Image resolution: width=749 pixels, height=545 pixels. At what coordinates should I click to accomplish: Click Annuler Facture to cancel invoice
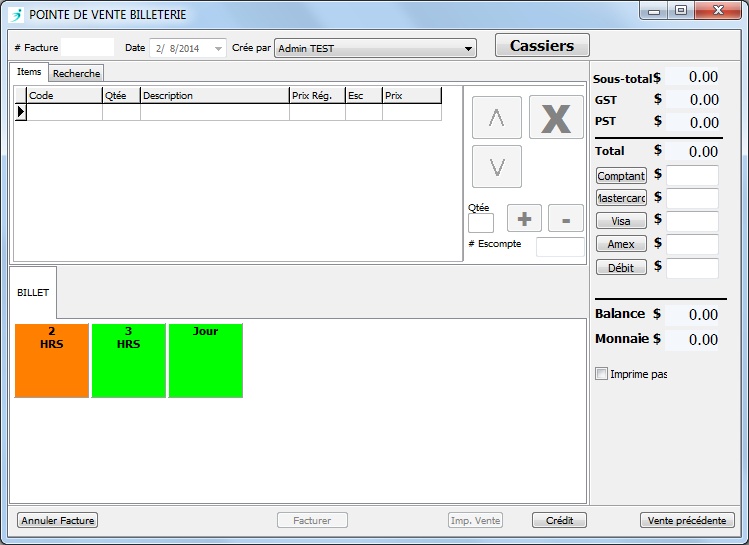point(58,521)
